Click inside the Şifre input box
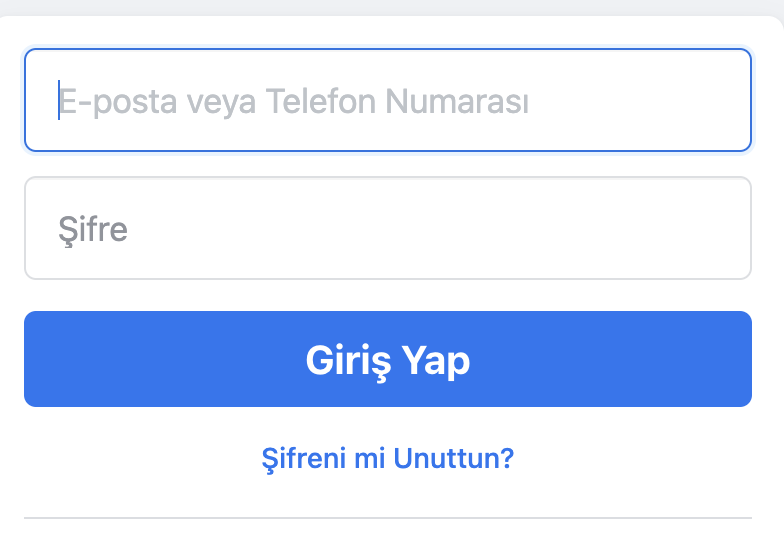The height and width of the screenshot is (556, 784). point(387,229)
